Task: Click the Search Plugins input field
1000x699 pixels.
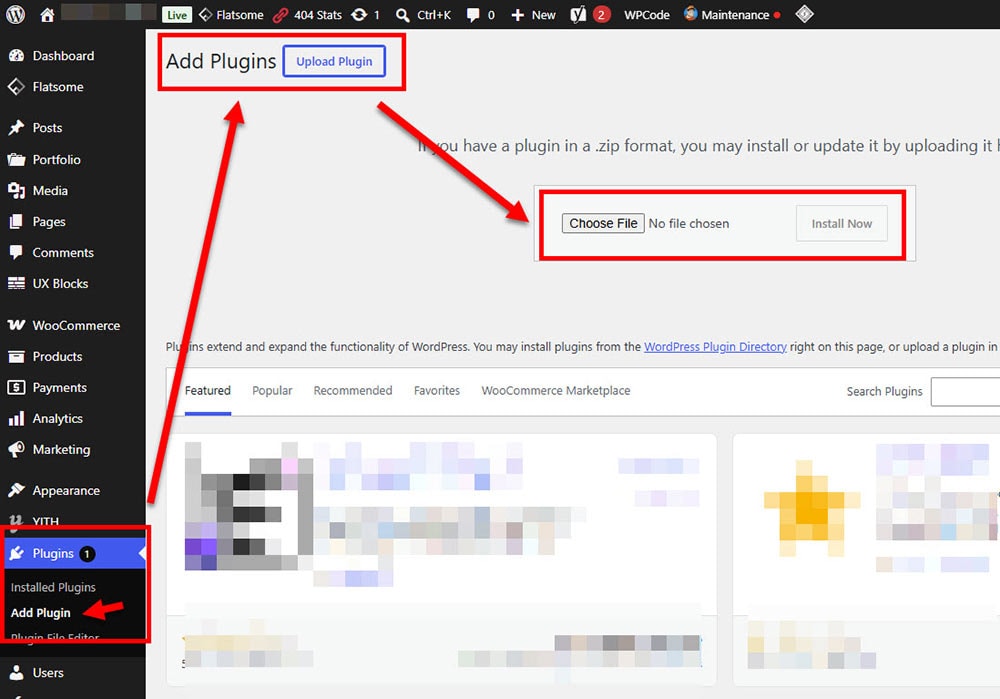Action: point(965,392)
